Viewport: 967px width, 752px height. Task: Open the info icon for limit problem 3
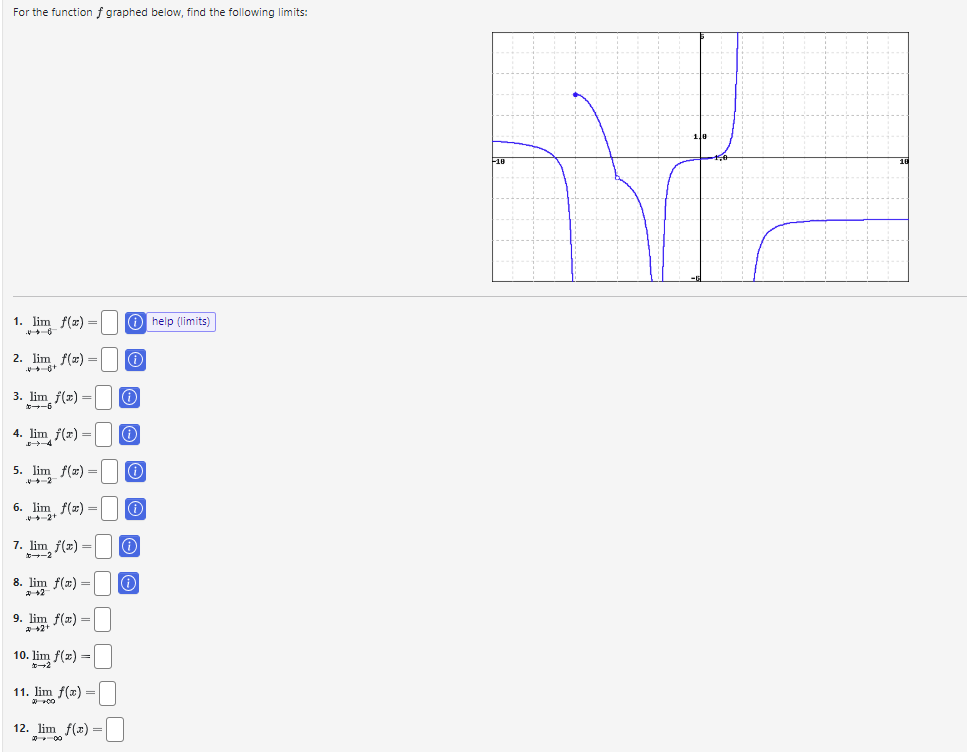tap(128, 397)
